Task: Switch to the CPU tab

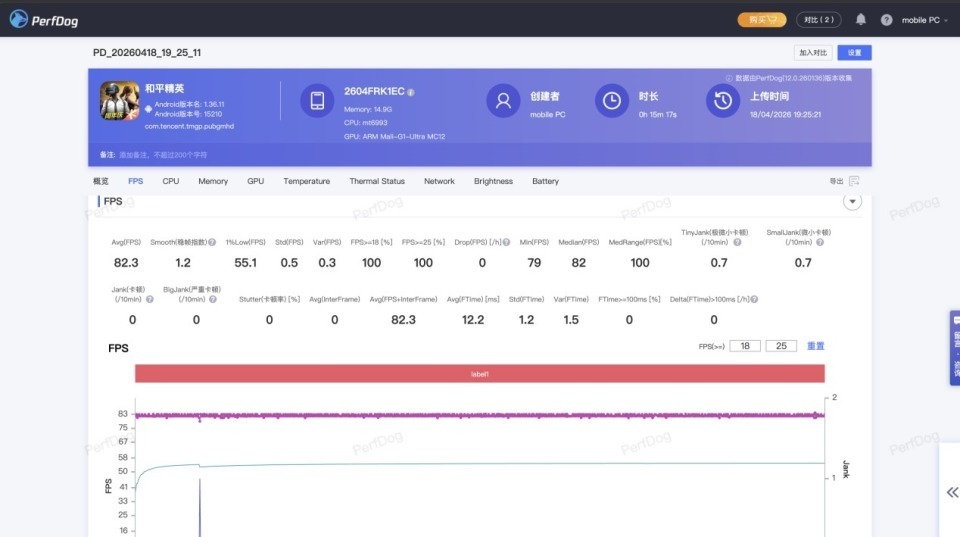Action: coord(171,181)
